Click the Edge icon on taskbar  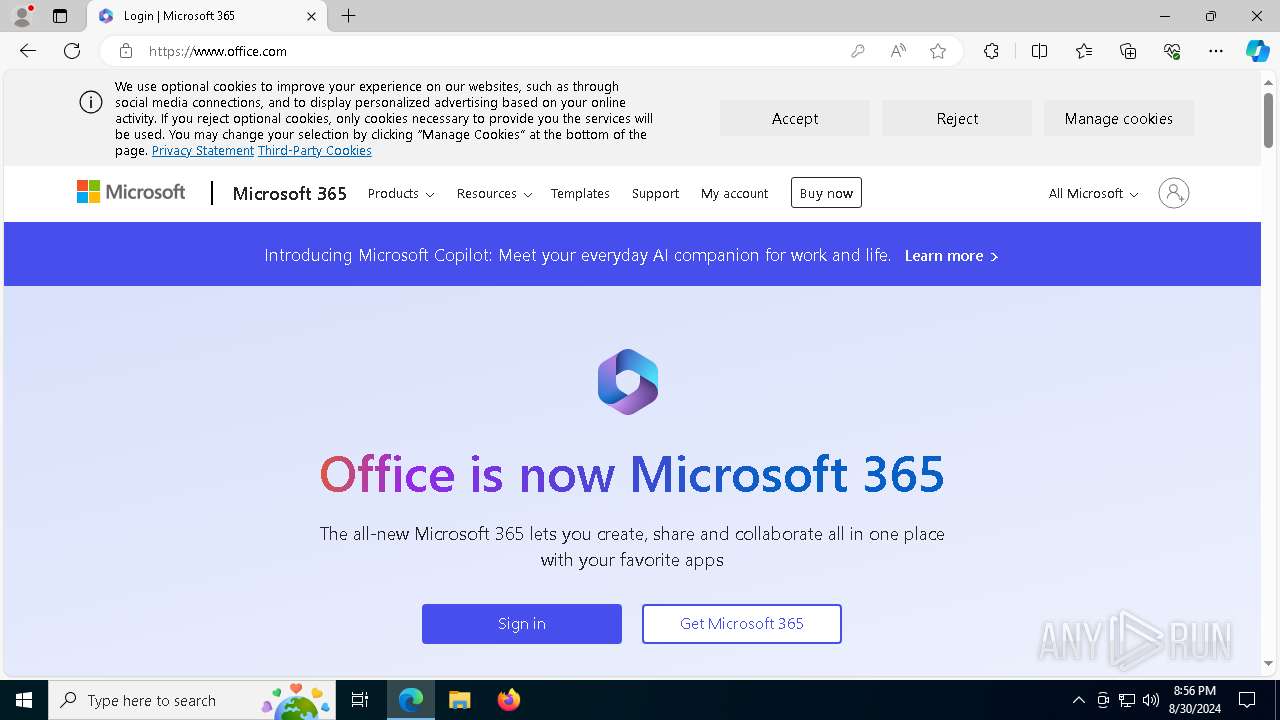(411, 700)
